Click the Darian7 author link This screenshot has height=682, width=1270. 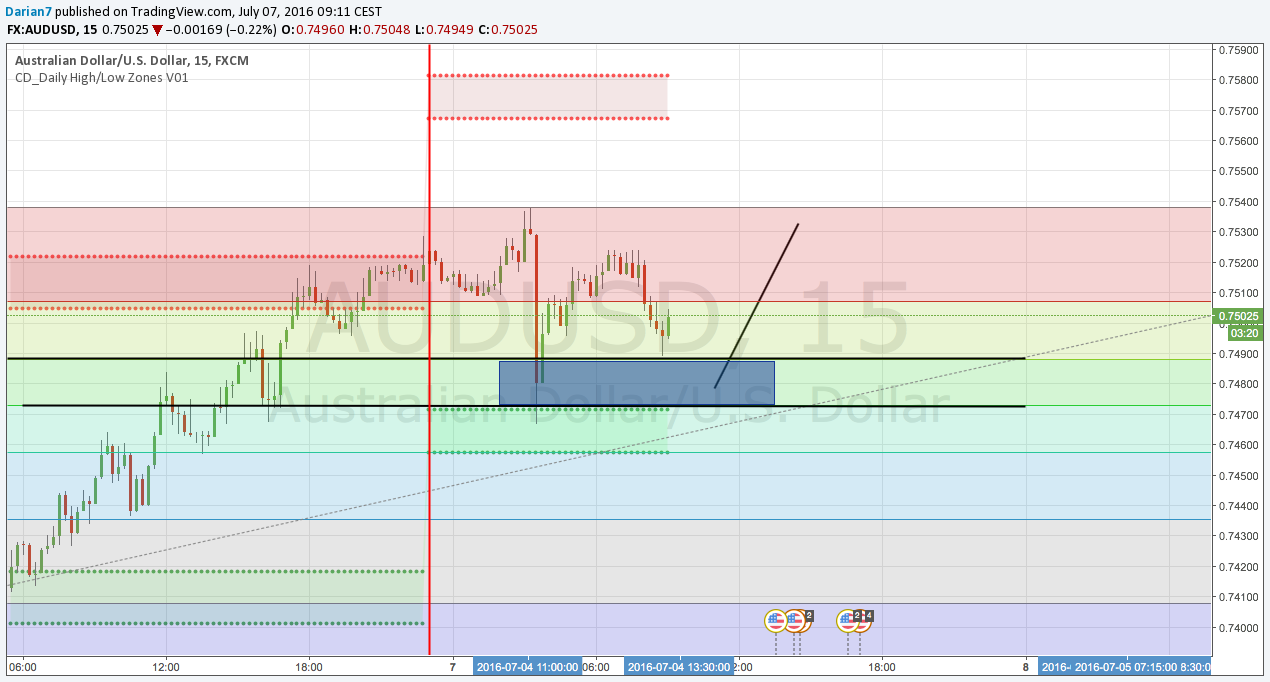click(30, 11)
